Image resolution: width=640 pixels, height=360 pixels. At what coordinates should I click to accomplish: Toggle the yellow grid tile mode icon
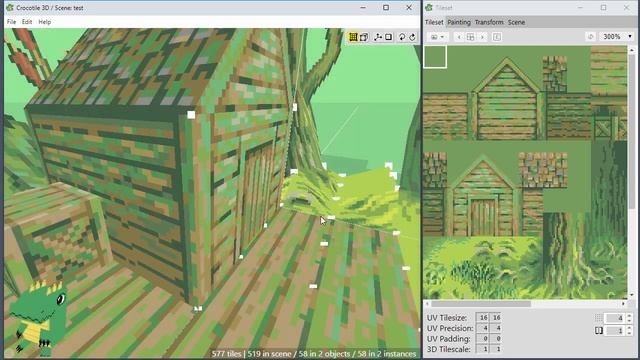point(353,37)
